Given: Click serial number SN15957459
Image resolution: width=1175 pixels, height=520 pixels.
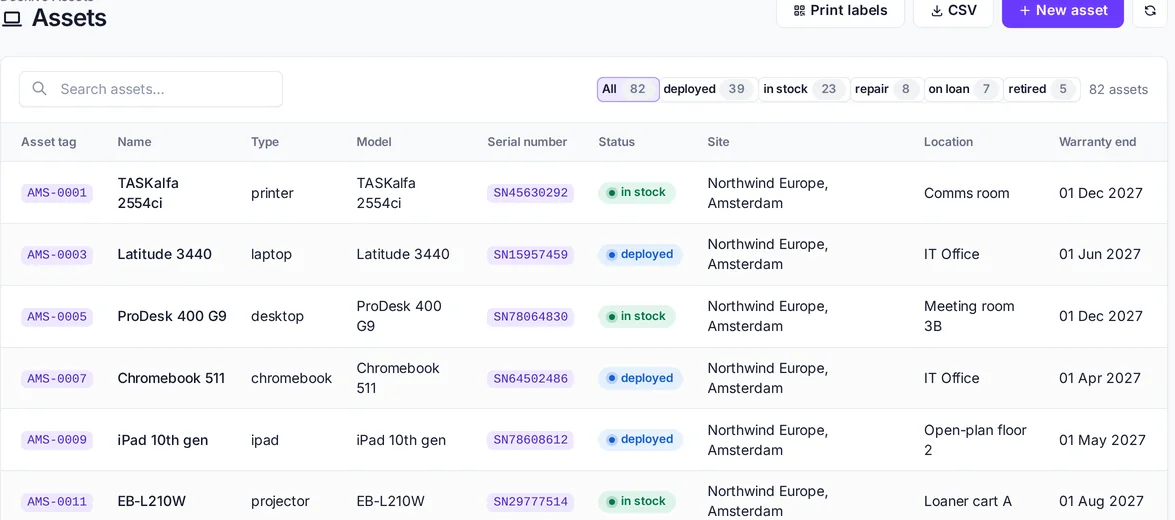Looking at the screenshot, I should click(531, 255).
